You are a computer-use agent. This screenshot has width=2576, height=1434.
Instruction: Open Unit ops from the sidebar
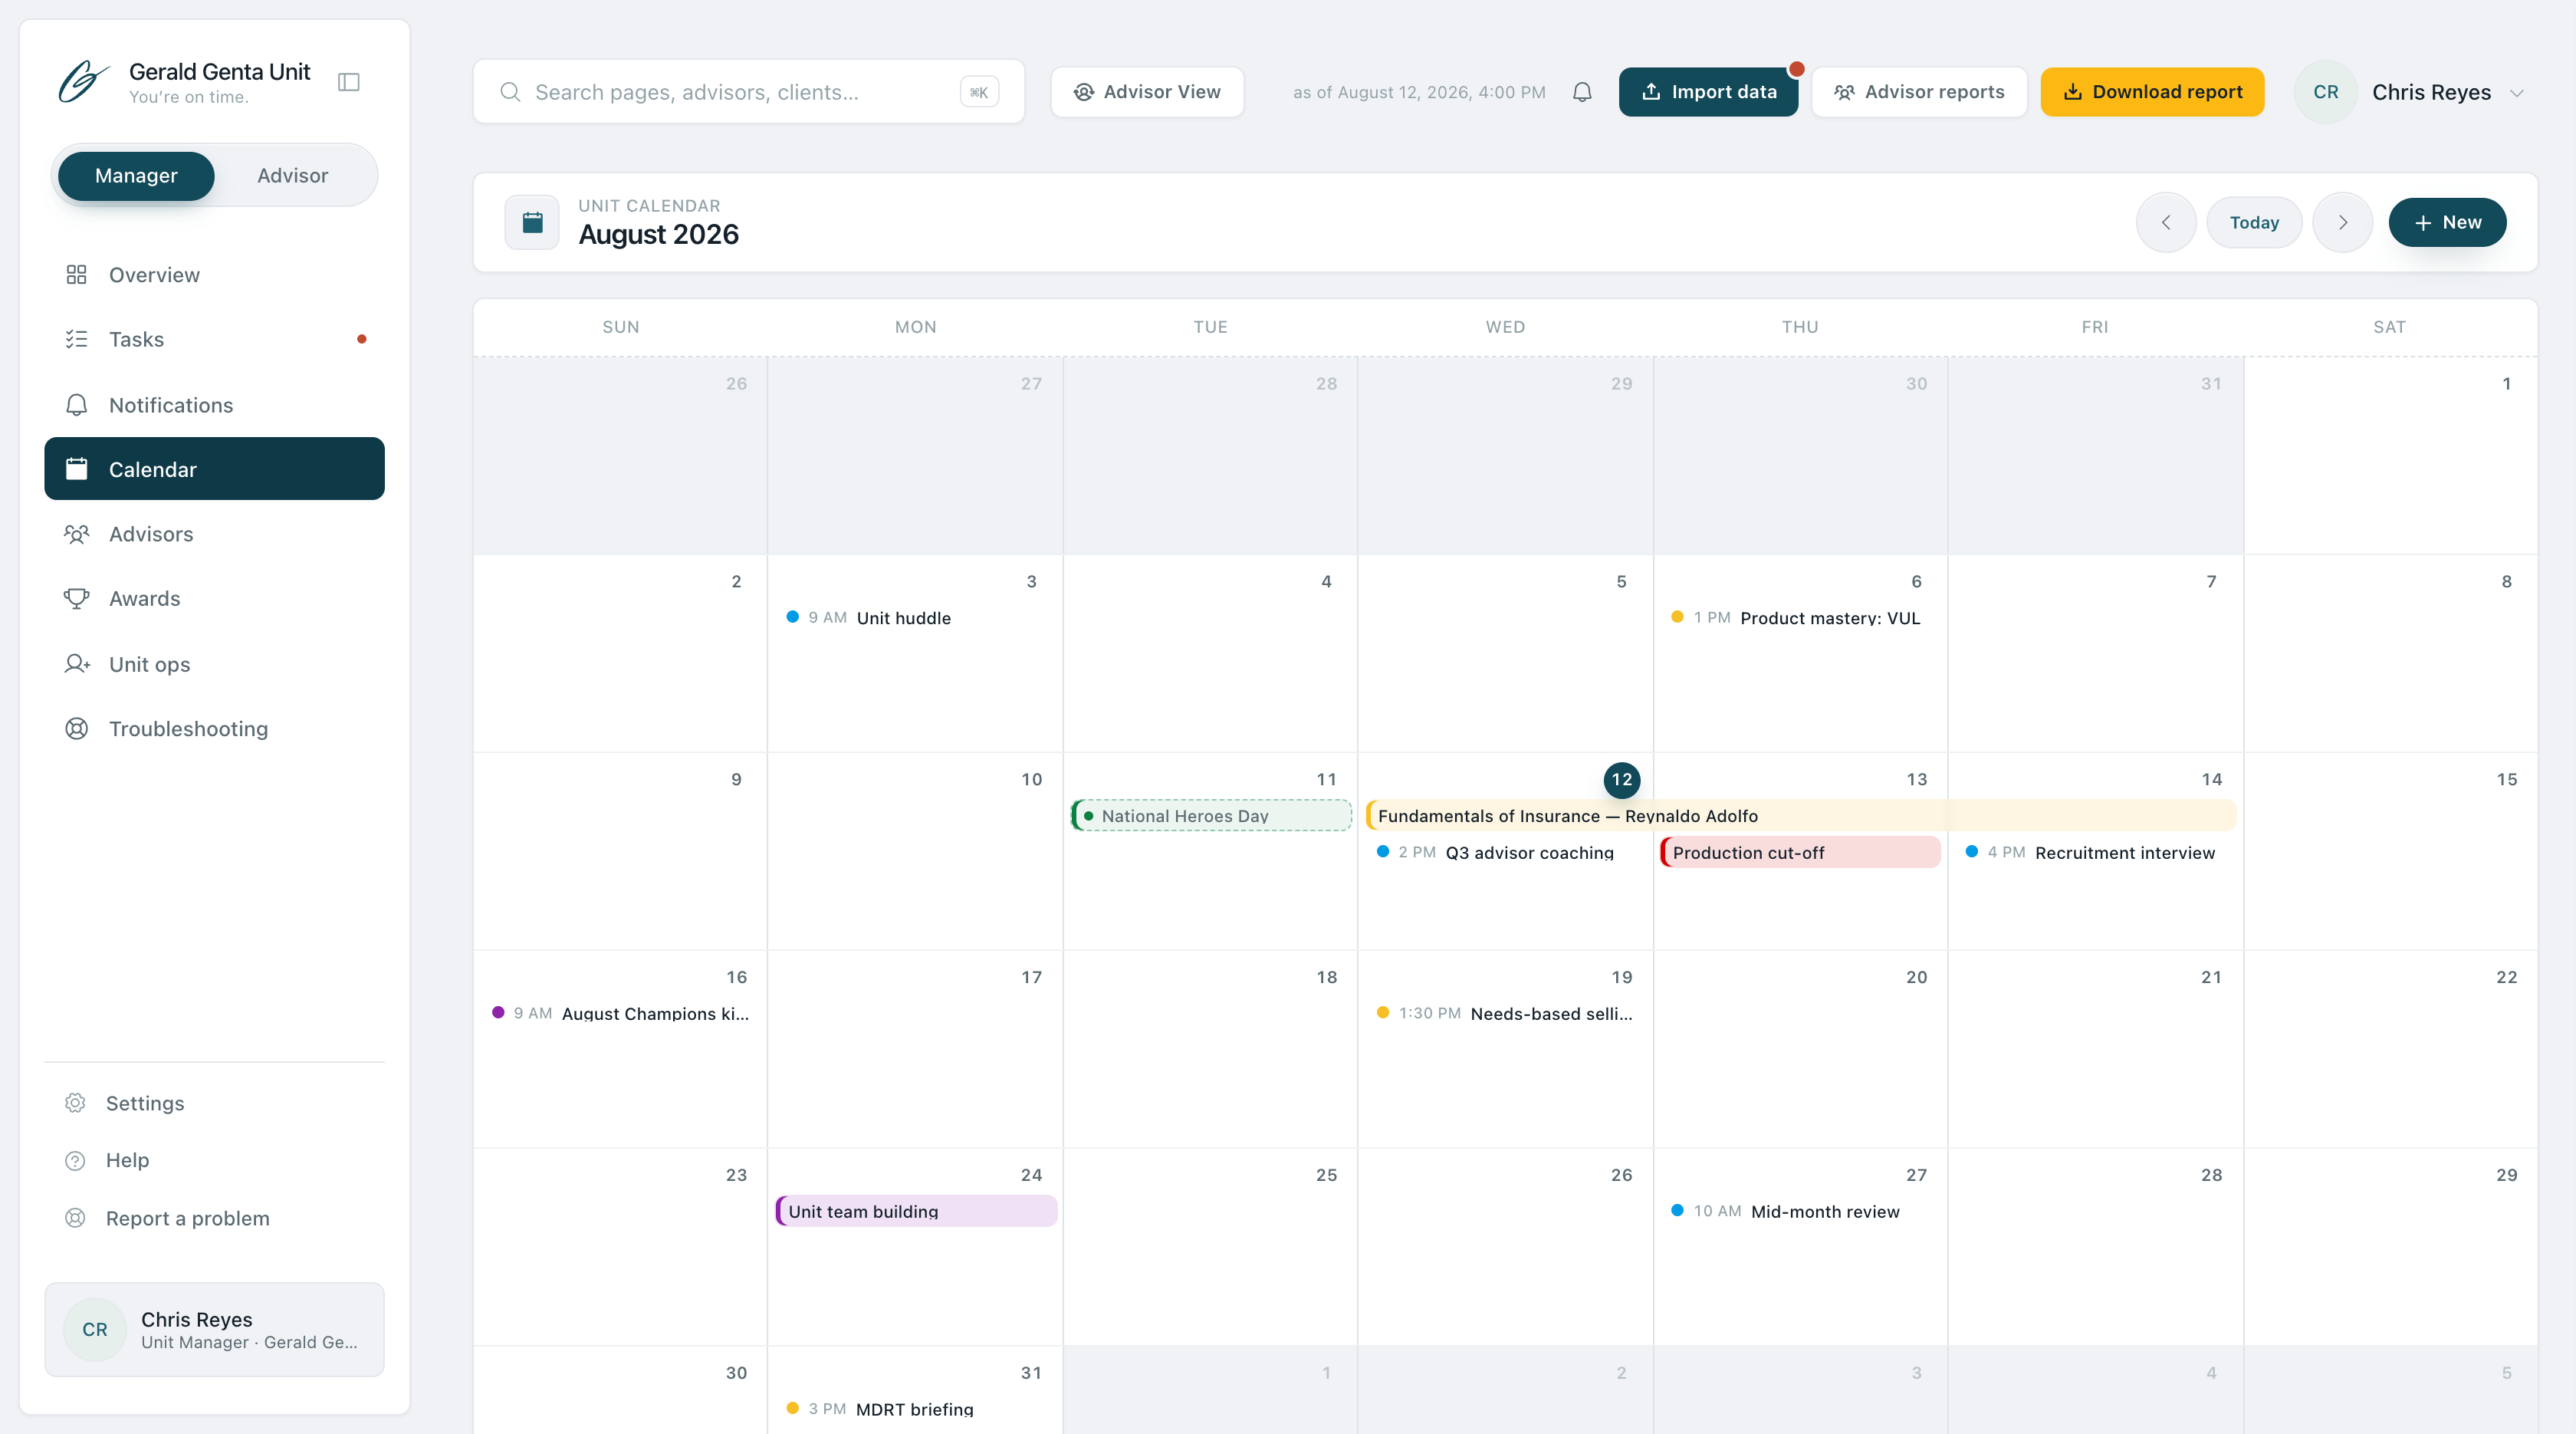[x=214, y=664]
